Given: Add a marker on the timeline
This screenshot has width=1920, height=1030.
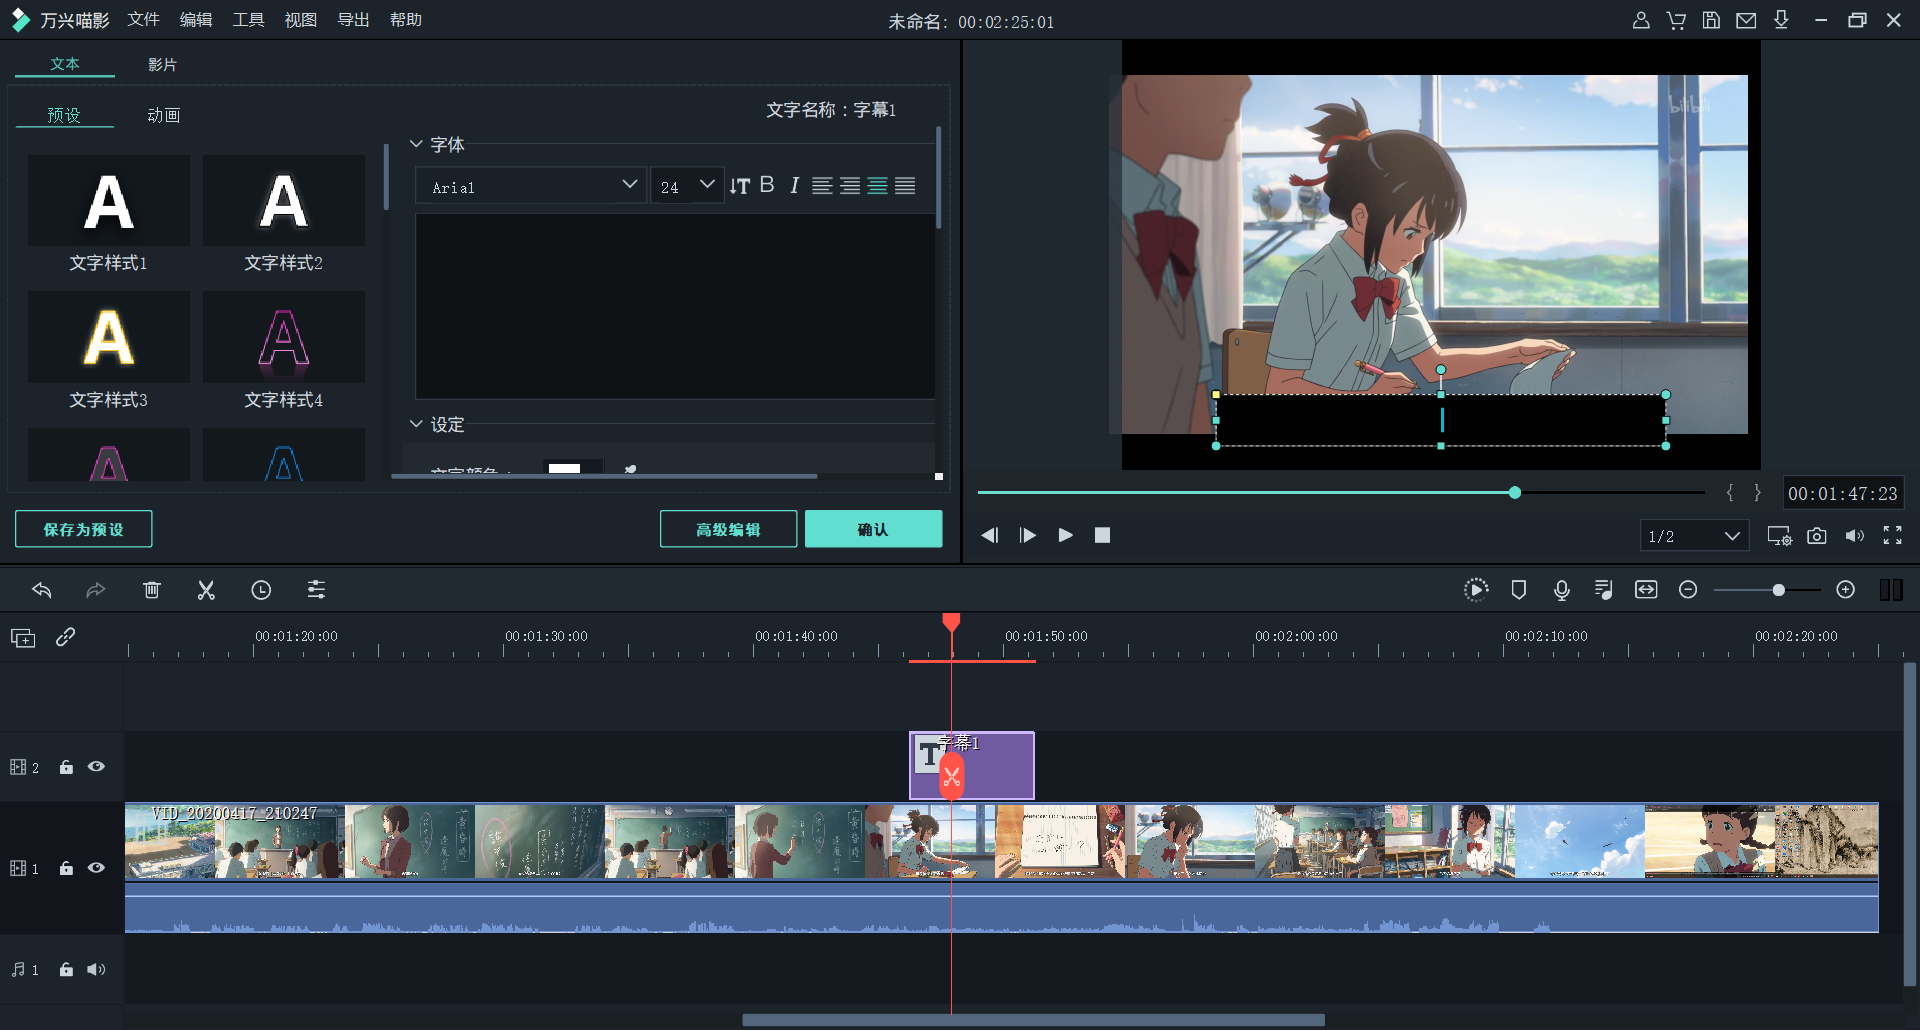Looking at the screenshot, I should click(x=1519, y=590).
